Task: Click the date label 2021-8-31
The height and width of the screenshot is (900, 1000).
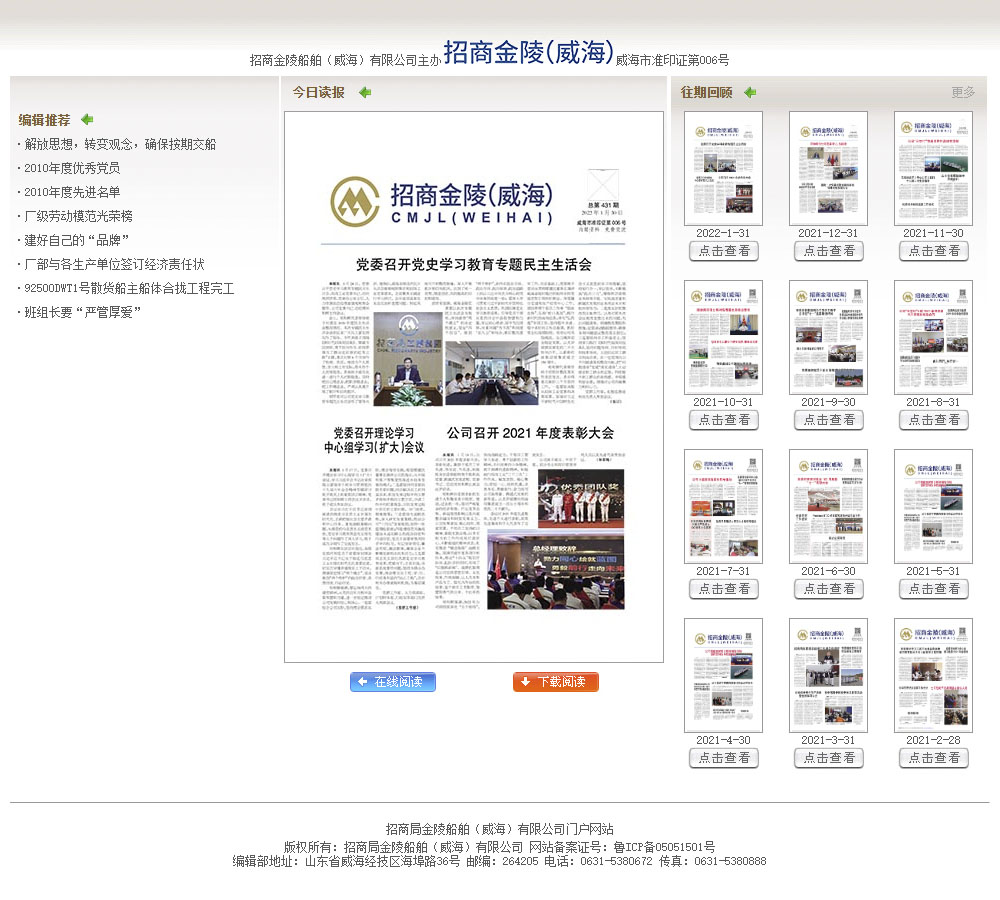Action: 934,402
